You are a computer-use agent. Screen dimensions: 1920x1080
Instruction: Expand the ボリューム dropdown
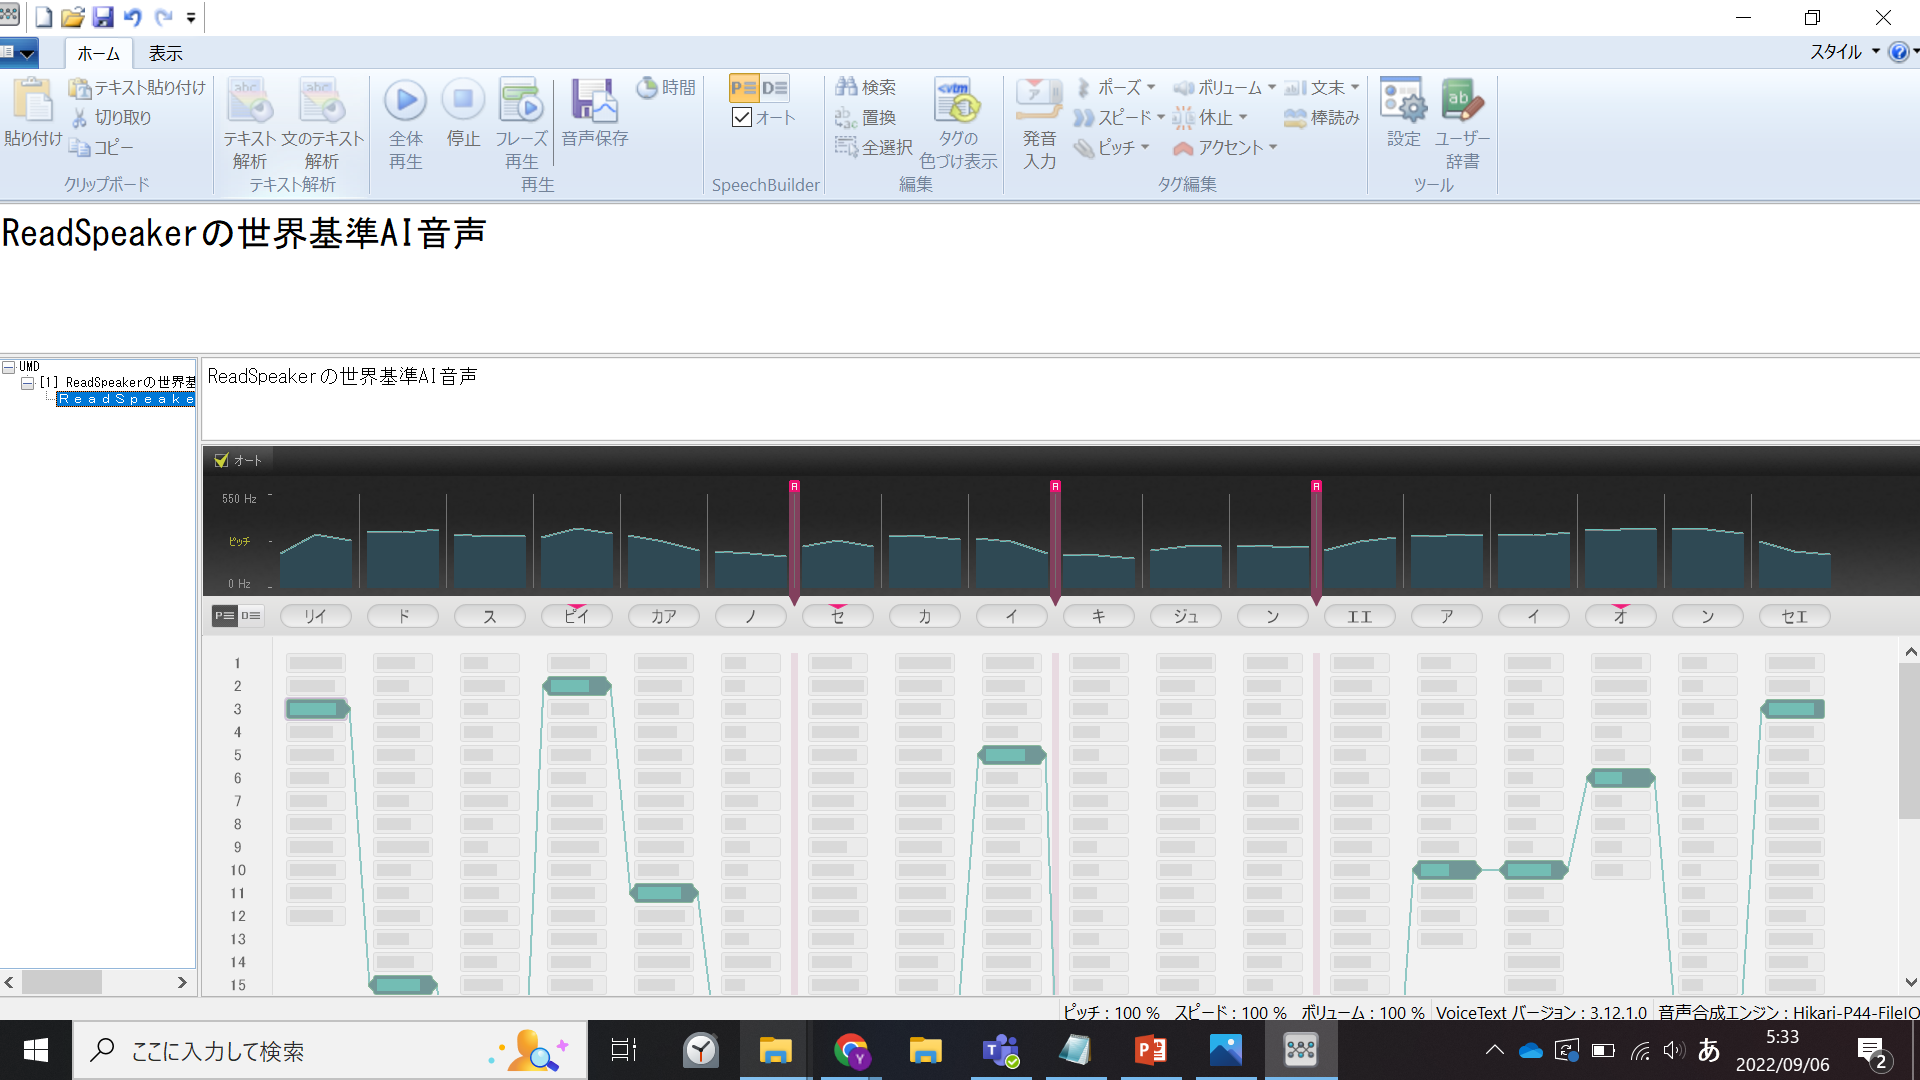pyautogui.click(x=1271, y=88)
